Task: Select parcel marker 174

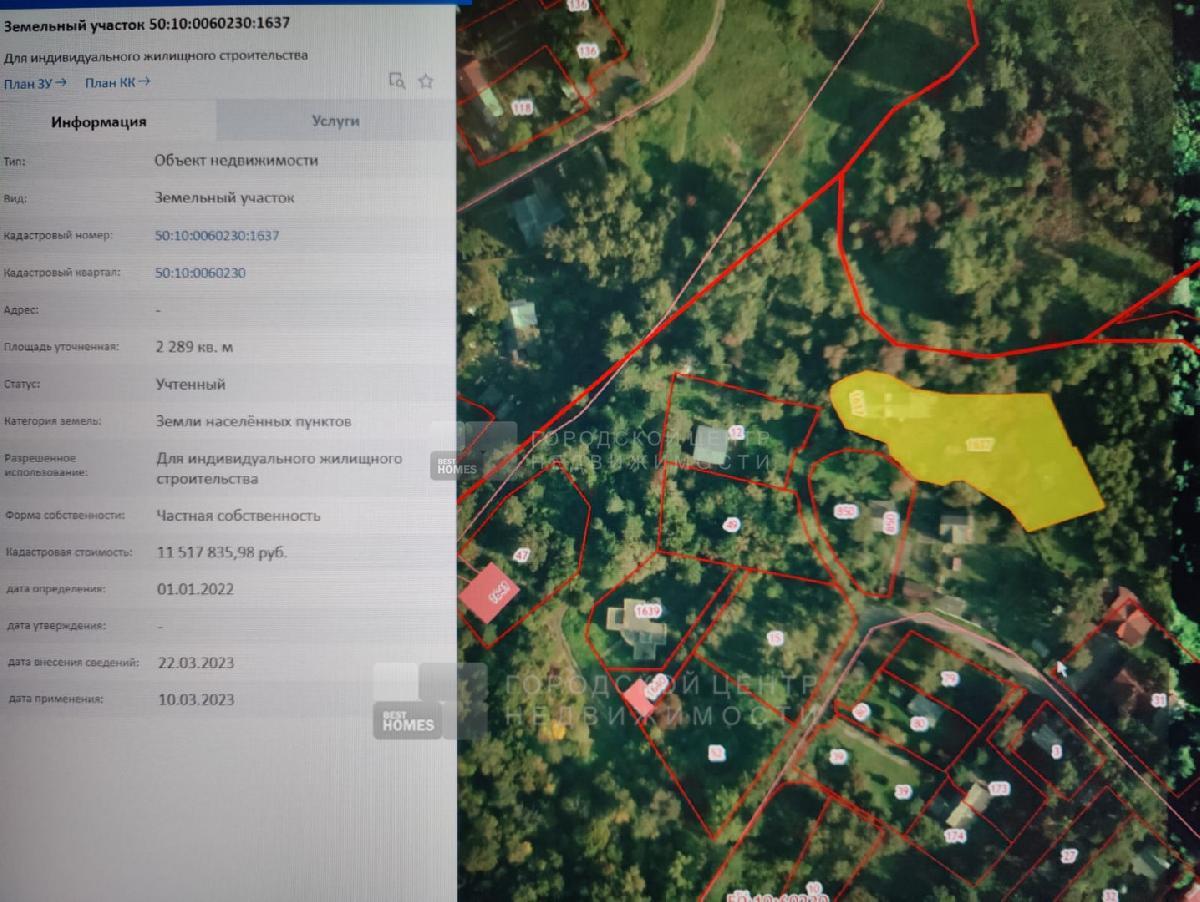Action: pos(955,835)
